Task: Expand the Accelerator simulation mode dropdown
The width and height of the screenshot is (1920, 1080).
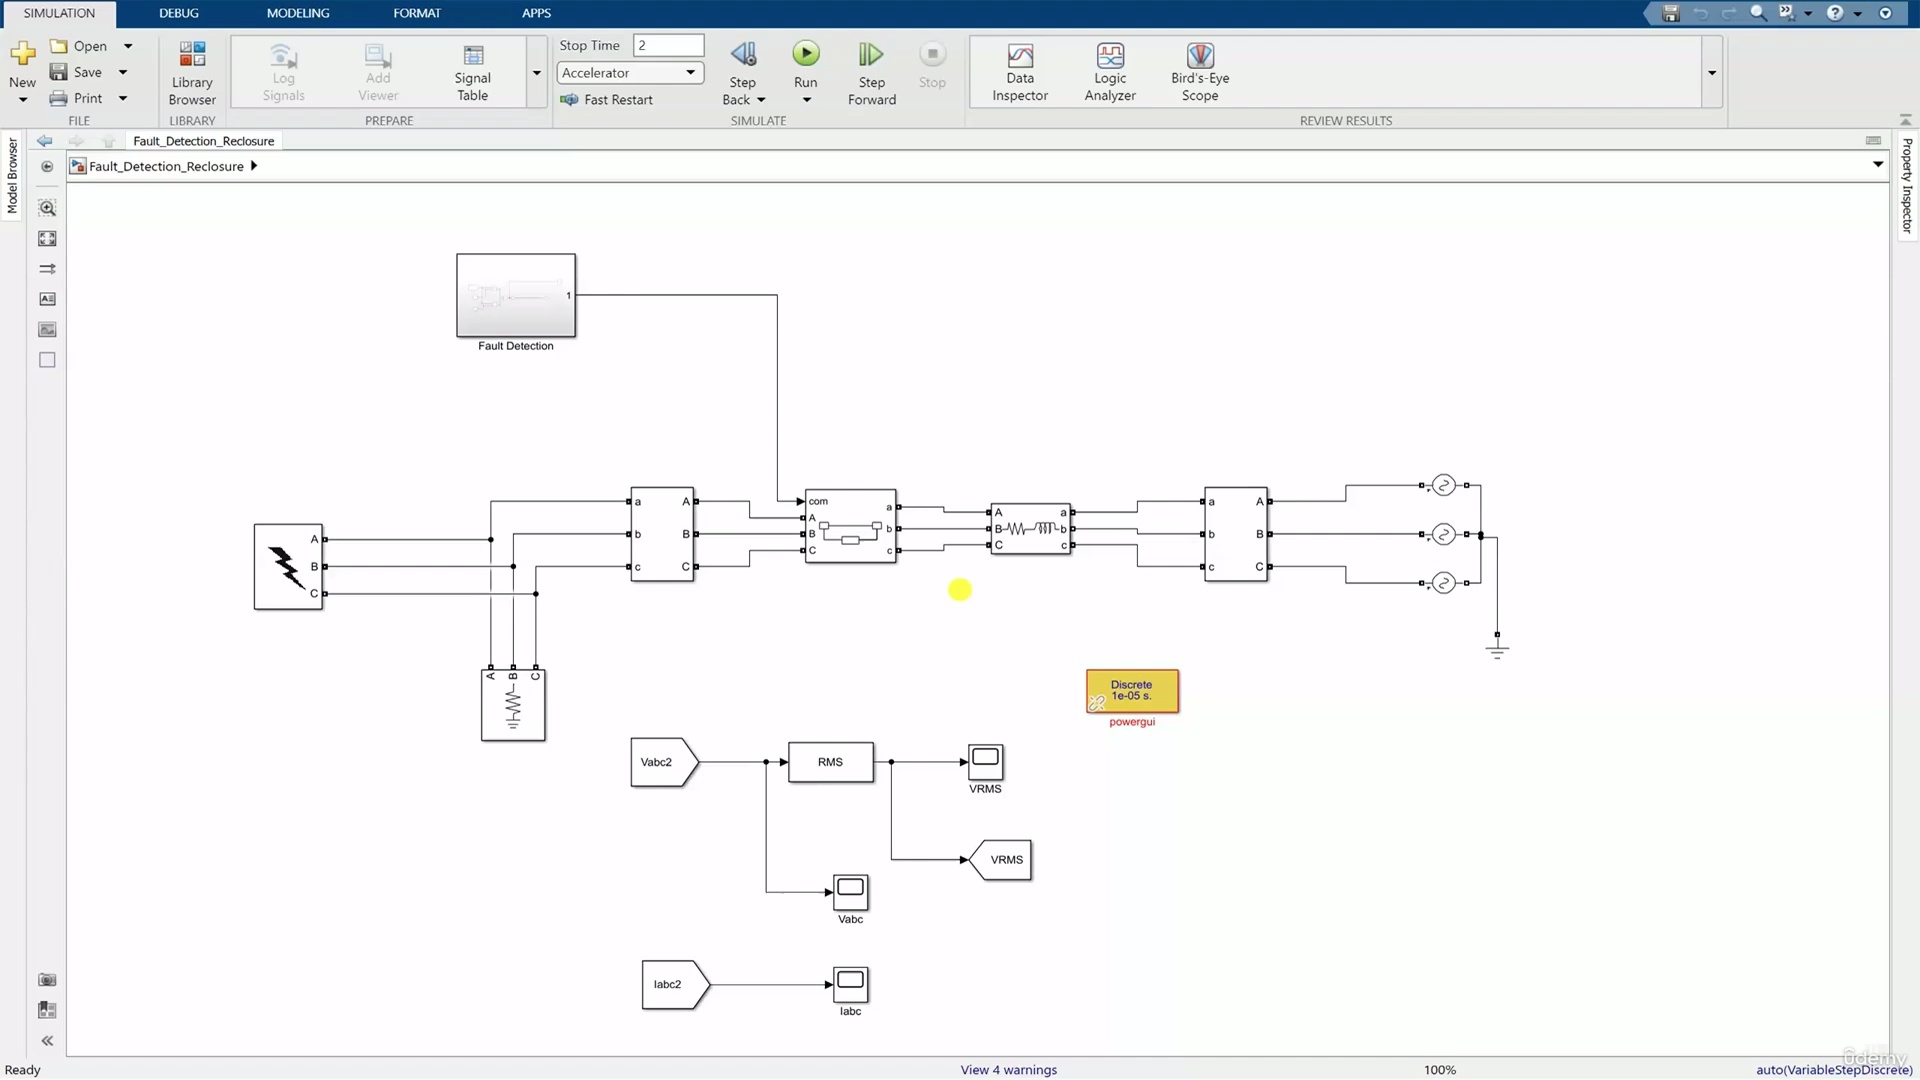Action: click(690, 73)
